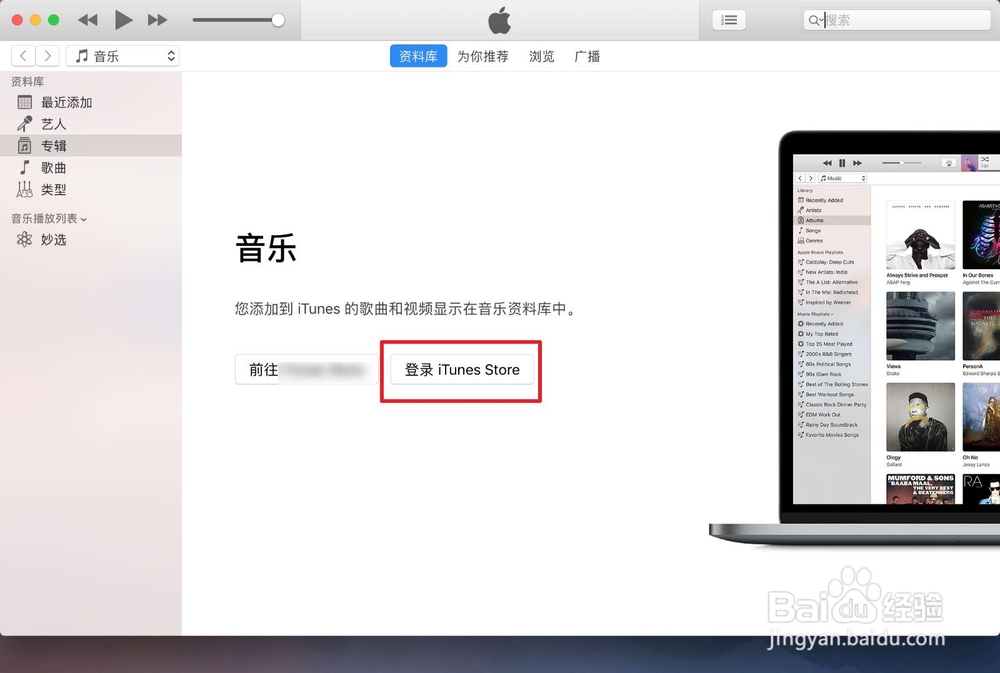This screenshot has width=1000, height=673.
Task: Click the 类型 genres icon
Action: click(x=24, y=189)
